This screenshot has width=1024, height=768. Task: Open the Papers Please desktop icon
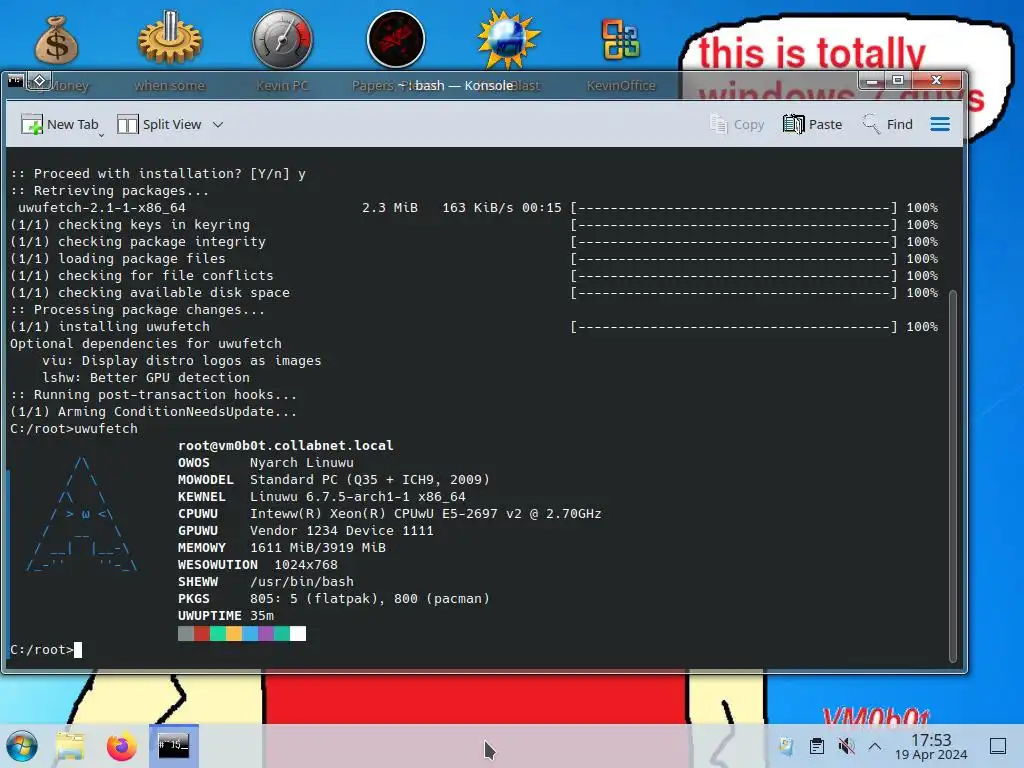point(396,39)
